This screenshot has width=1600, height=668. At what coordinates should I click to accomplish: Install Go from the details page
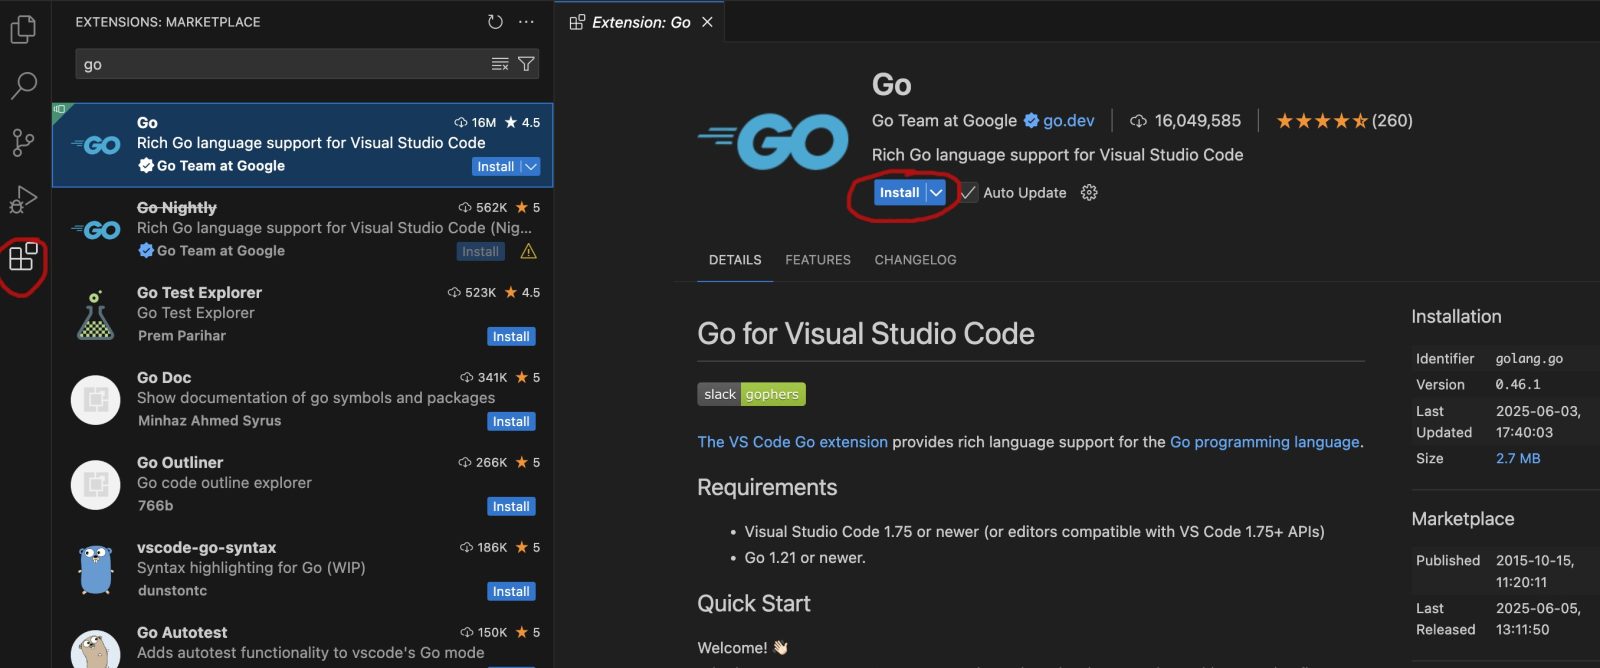[899, 193]
